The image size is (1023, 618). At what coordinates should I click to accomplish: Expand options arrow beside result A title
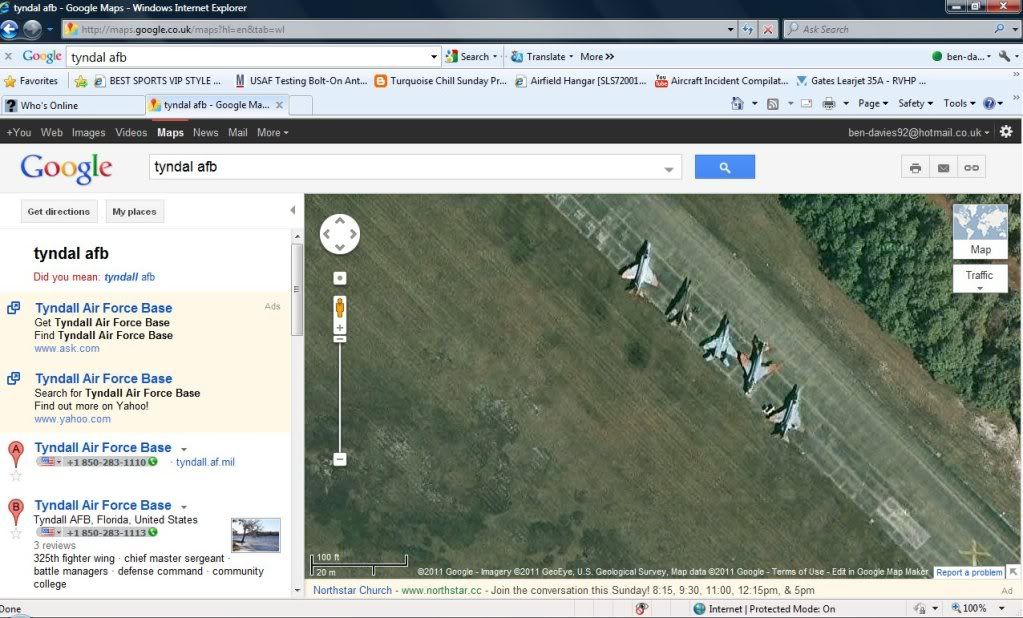click(x=184, y=449)
